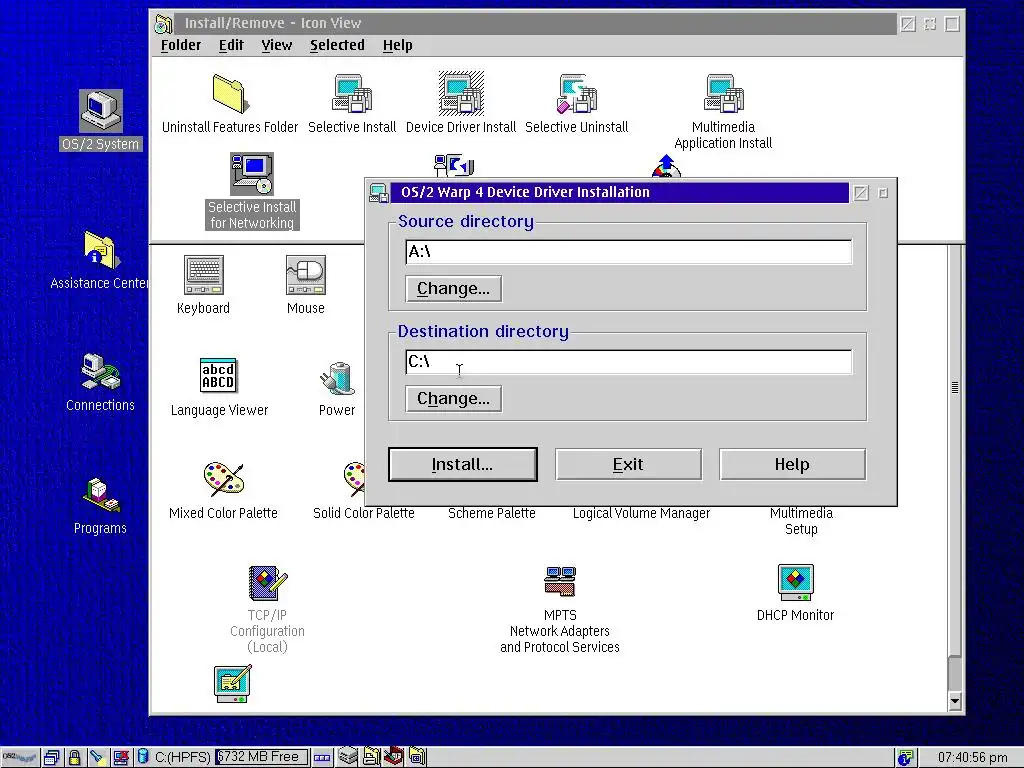The height and width of the screenshot is (768, 1024).
Task: Click the information bubble icon near the clock
Action: click(x=905, y=758)
